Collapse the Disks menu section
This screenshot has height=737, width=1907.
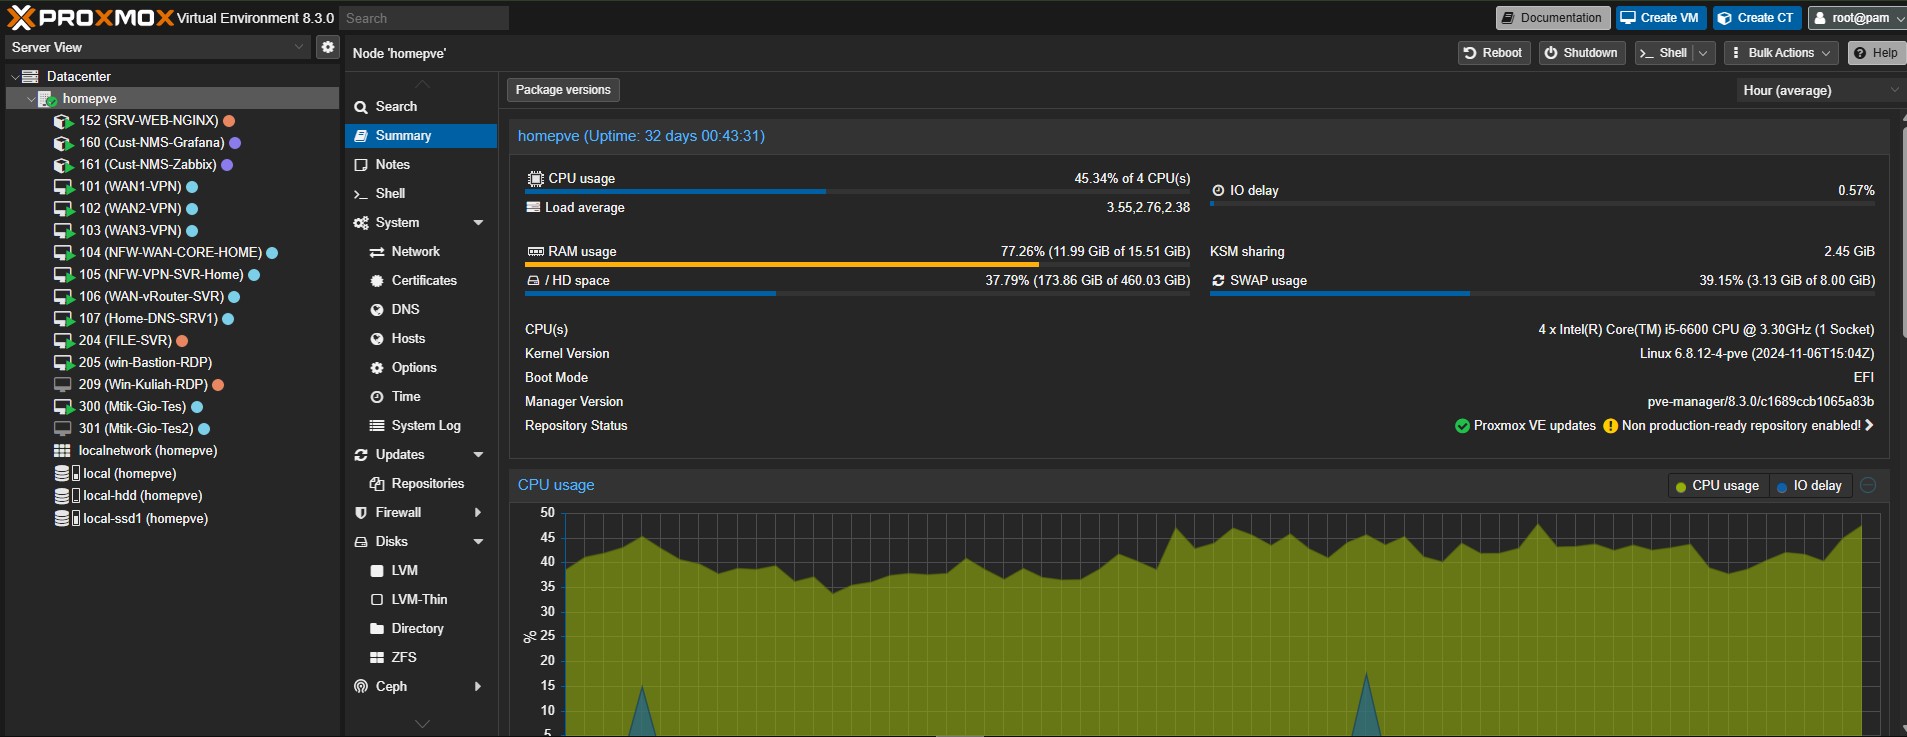click(478, 542)
